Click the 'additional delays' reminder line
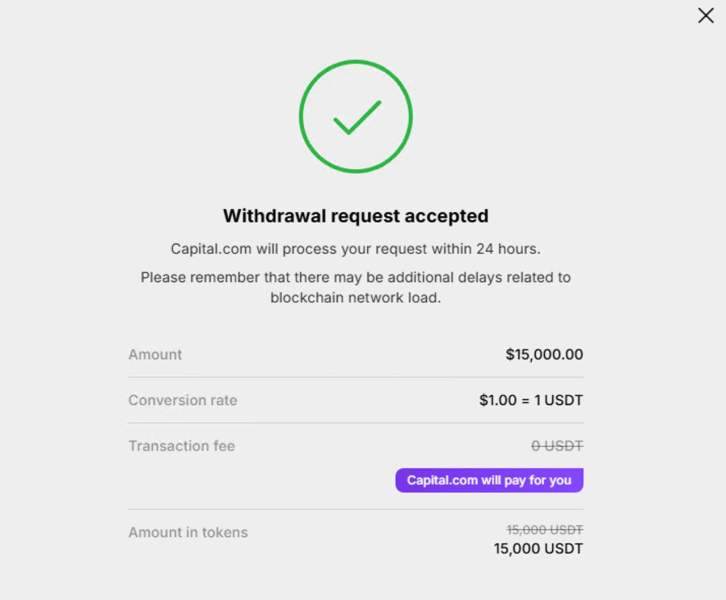This screenshot has height=600, width=726. (x=356, y=277)
